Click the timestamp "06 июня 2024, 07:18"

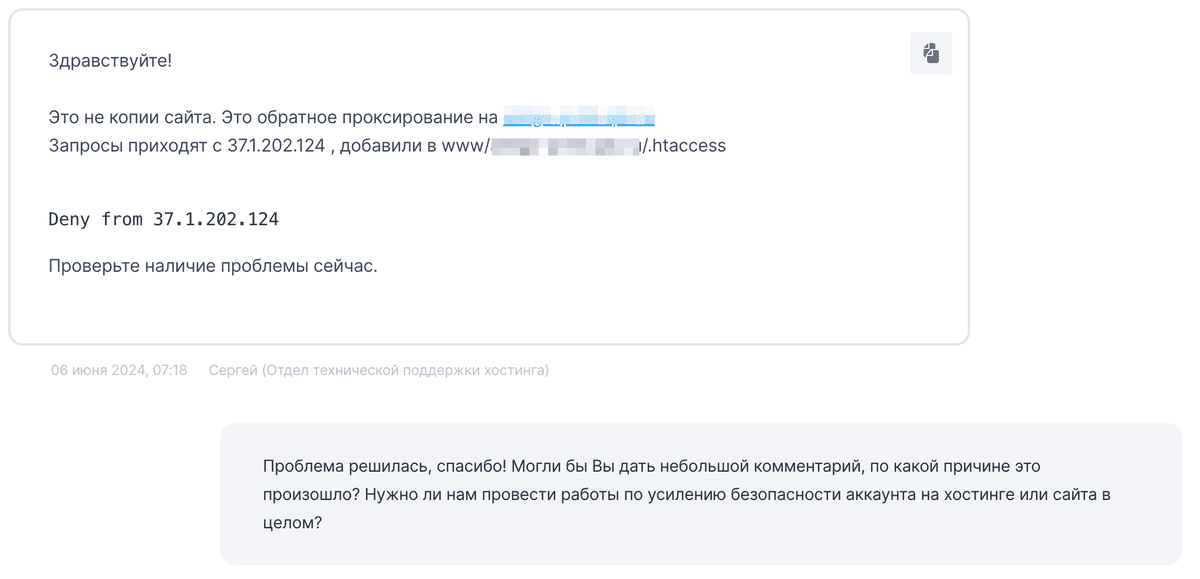119,371
